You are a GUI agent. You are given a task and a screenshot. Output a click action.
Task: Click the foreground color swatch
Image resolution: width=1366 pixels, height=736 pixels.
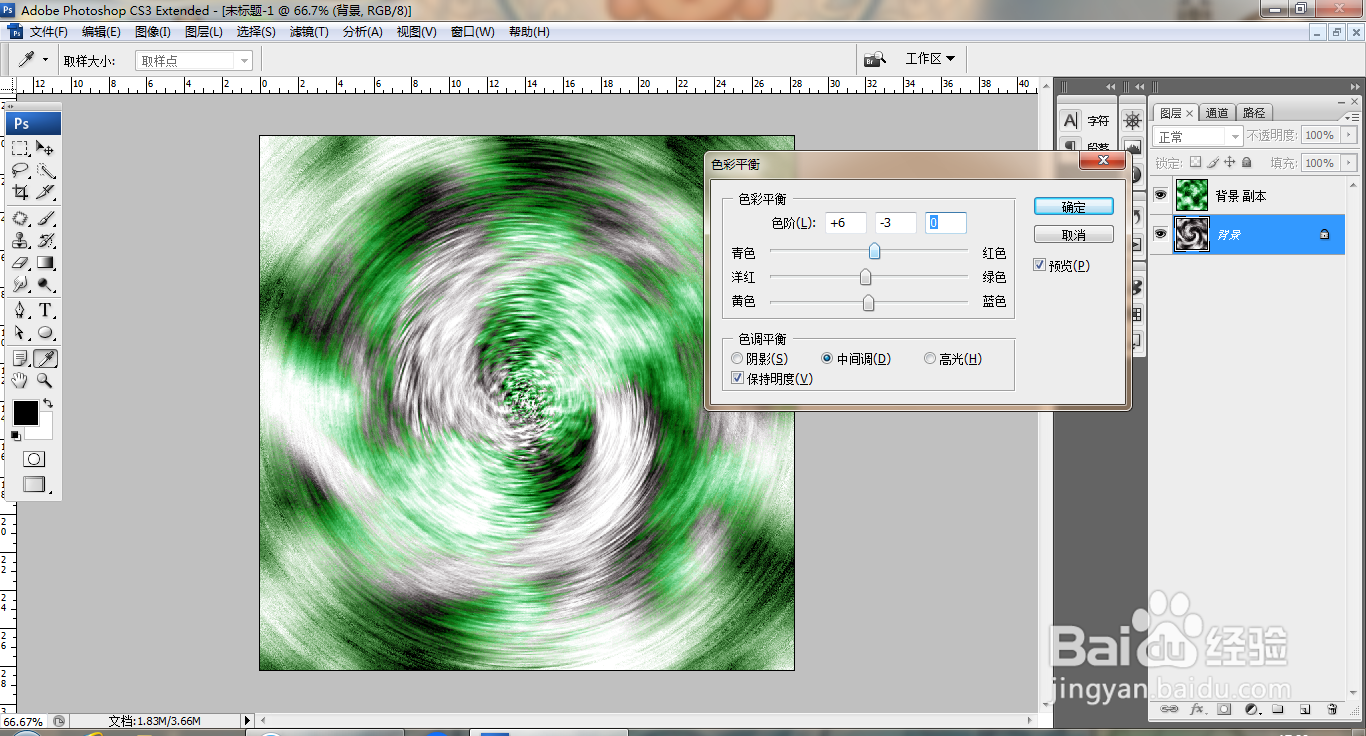[25, 412]
